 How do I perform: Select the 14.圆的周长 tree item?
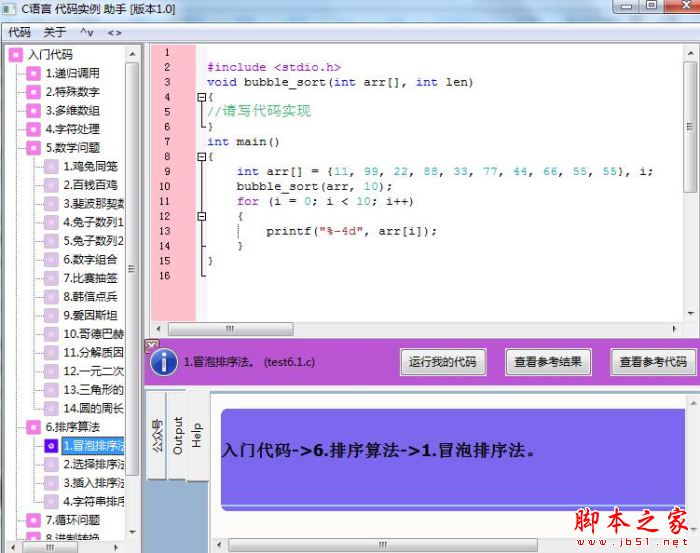coord(93,408)
